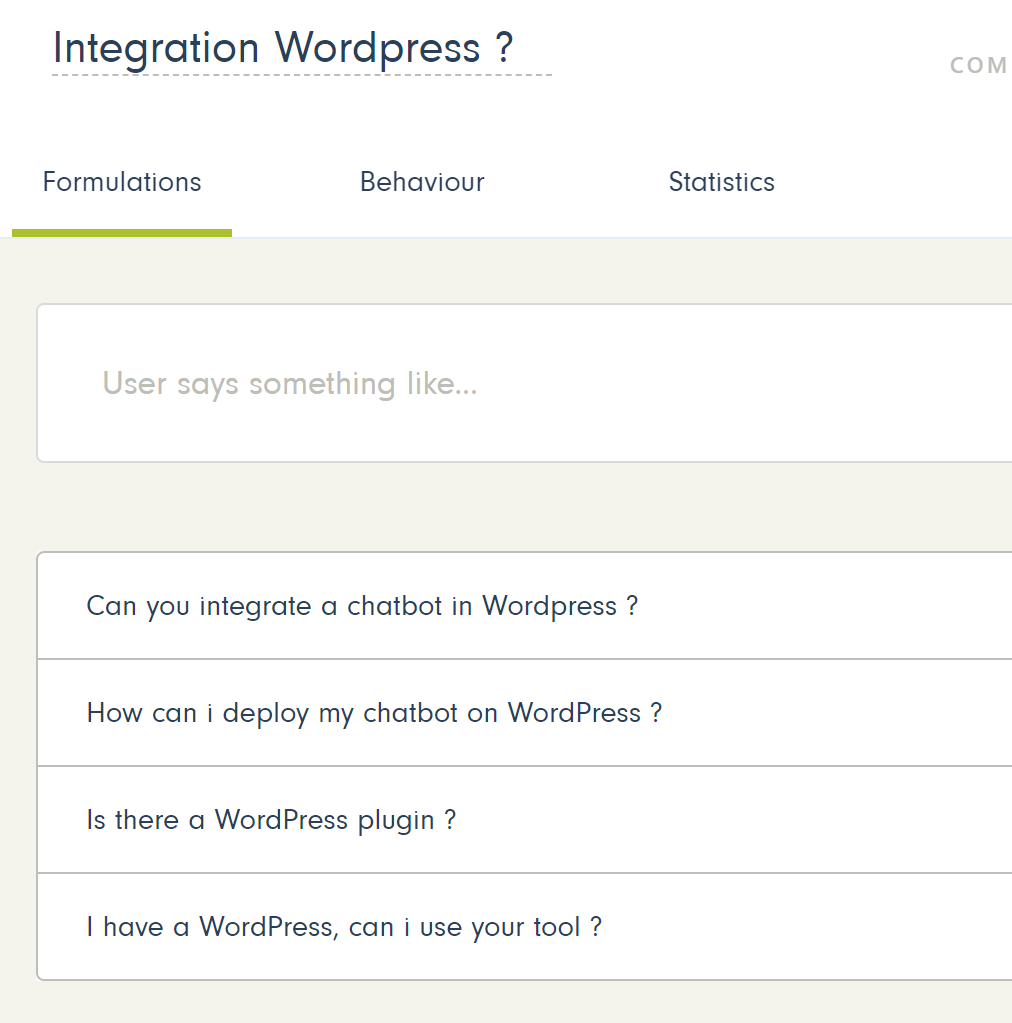This screenshot has height=1023, width=1012.
Task: Open the Behaviour tab
Action: pos(422,182)
